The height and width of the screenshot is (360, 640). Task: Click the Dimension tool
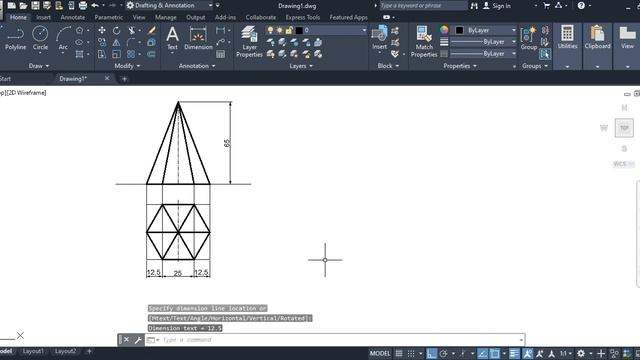tap(198, 38)
